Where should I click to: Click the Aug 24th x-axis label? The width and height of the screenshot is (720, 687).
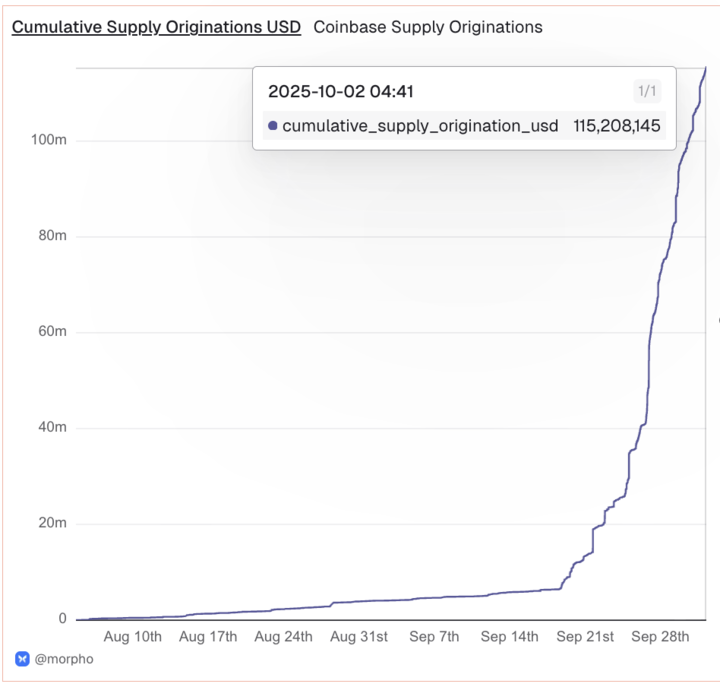point(283,636)
